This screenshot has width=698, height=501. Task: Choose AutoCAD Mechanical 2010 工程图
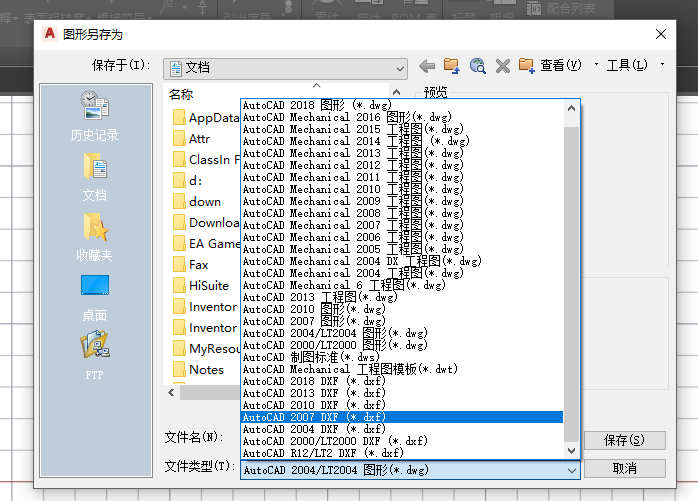click(x=402, y=190)
